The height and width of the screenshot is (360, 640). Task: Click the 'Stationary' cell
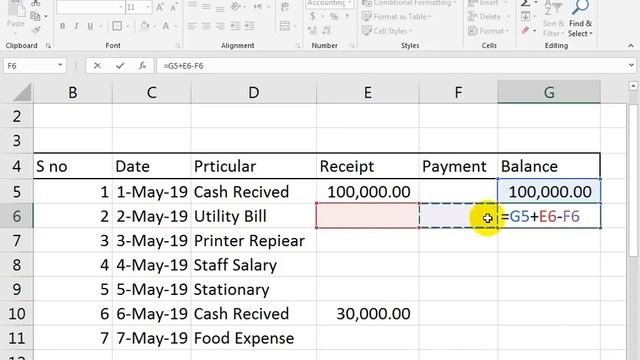click(253, 289)
